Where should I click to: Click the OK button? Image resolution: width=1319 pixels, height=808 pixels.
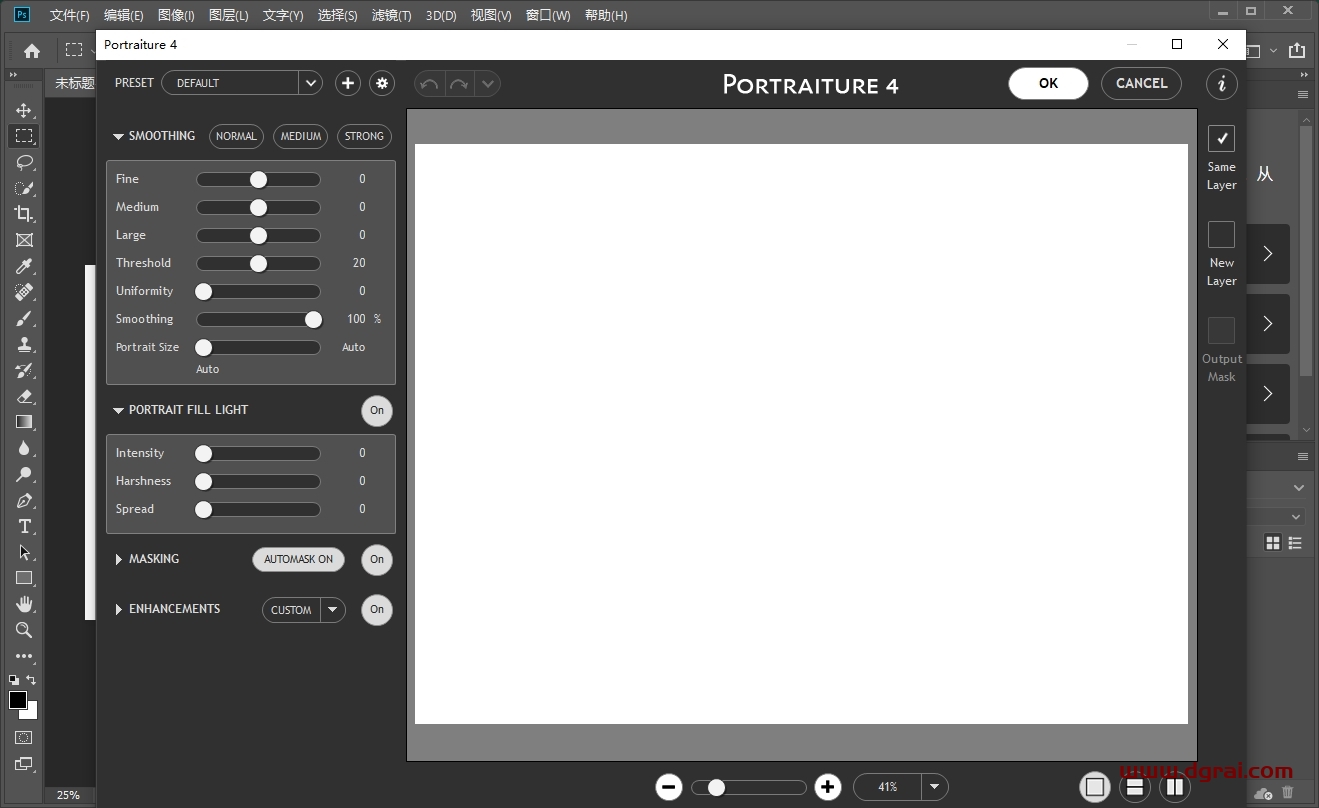(x=1048, y=84)
